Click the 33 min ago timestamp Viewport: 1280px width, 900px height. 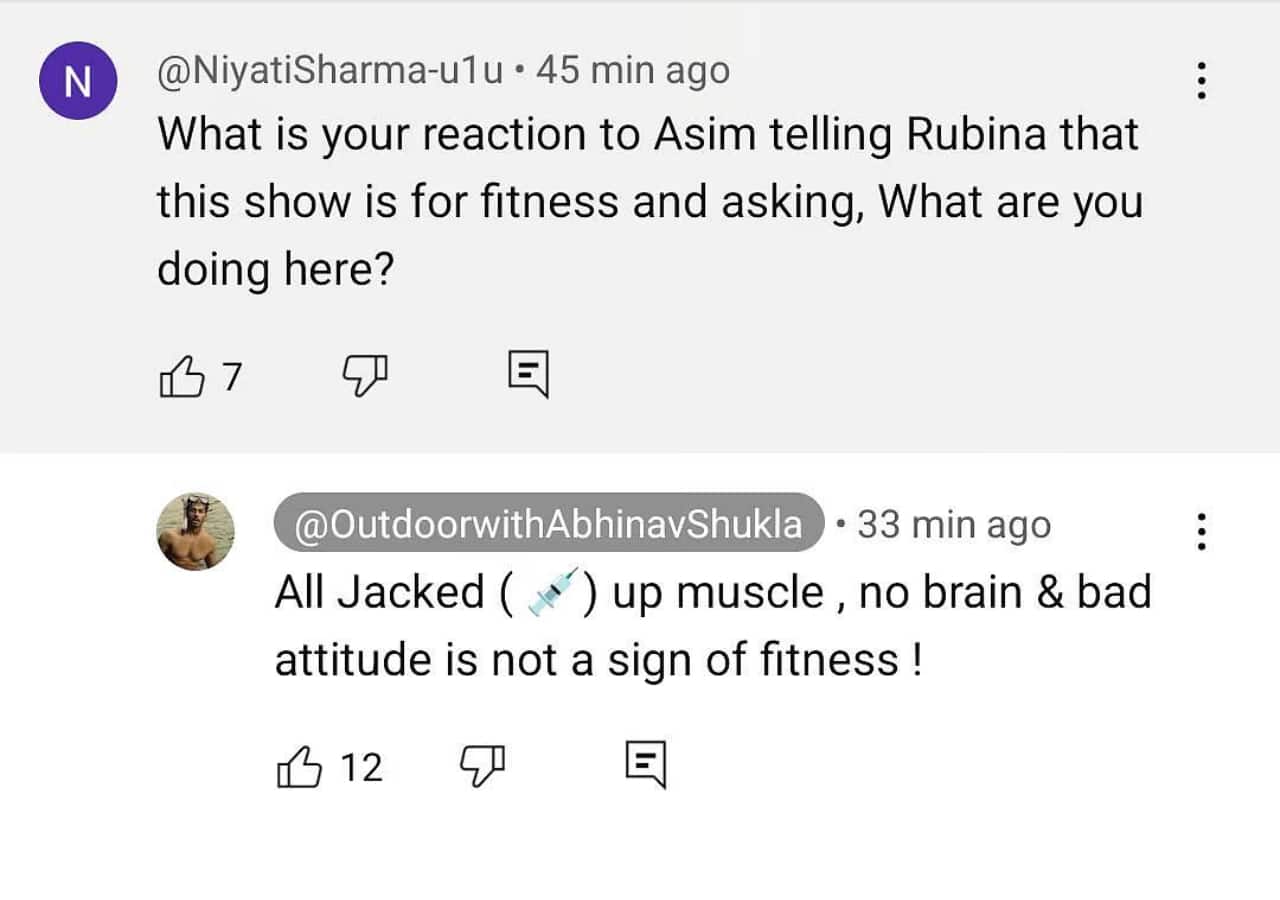(x=954, y=524)
